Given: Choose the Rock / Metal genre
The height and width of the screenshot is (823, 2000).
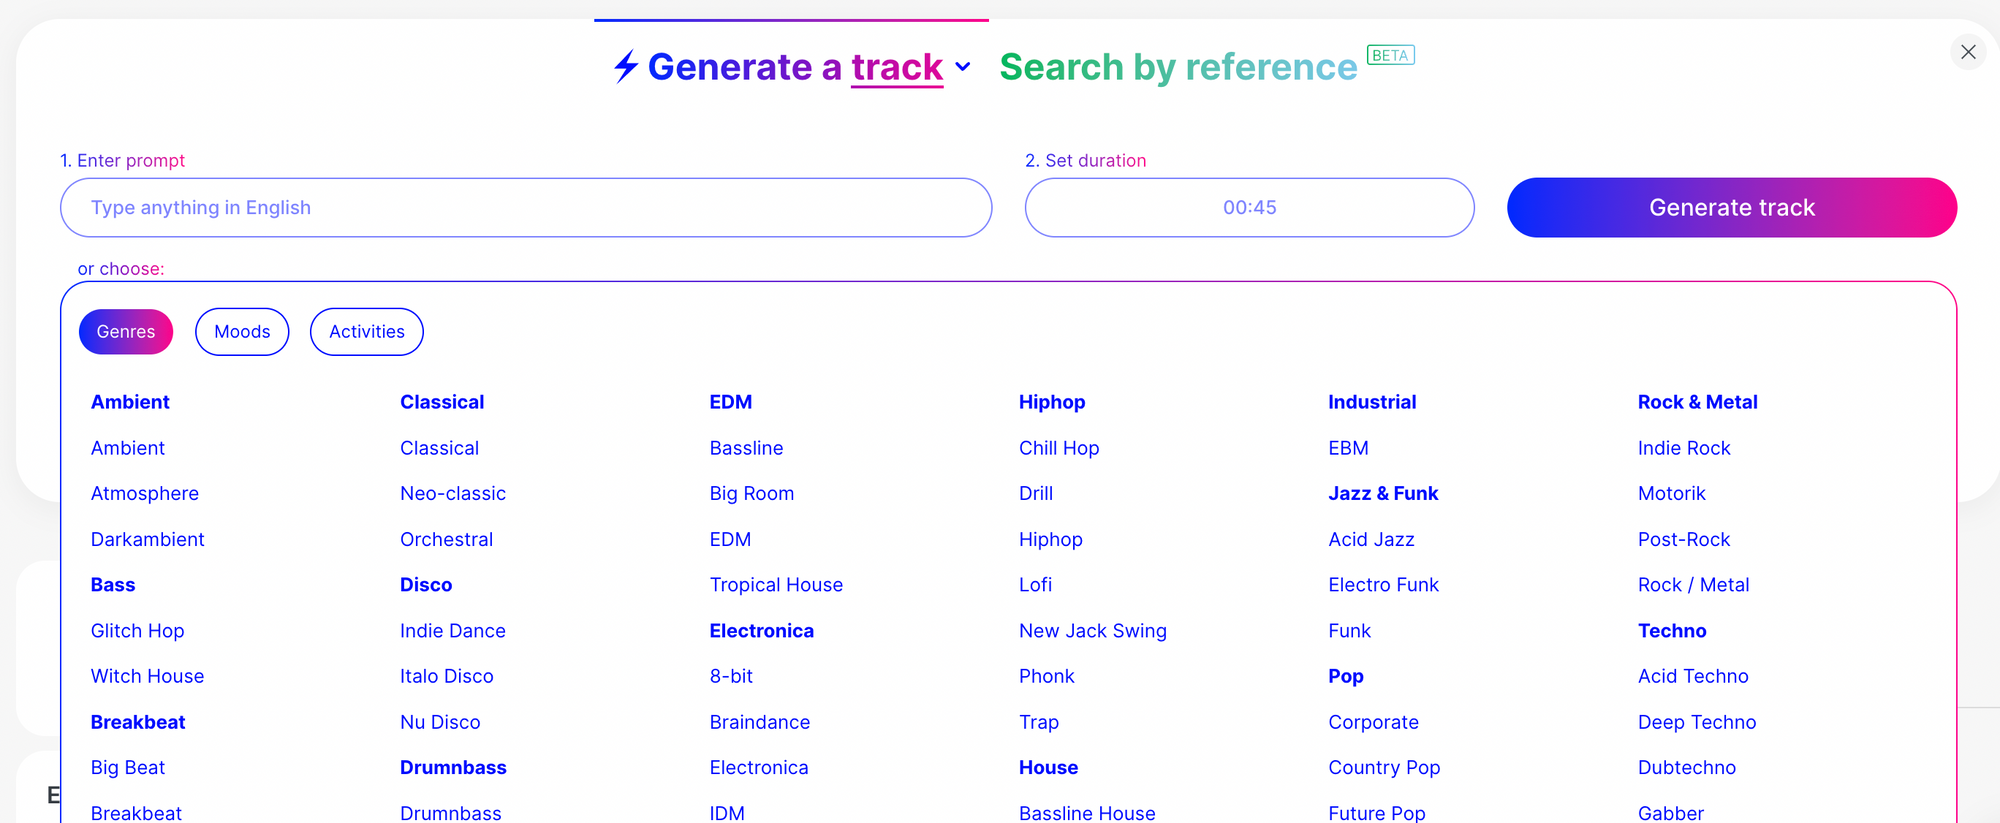Looking at the screenshot, I should tap(1694, 585).
